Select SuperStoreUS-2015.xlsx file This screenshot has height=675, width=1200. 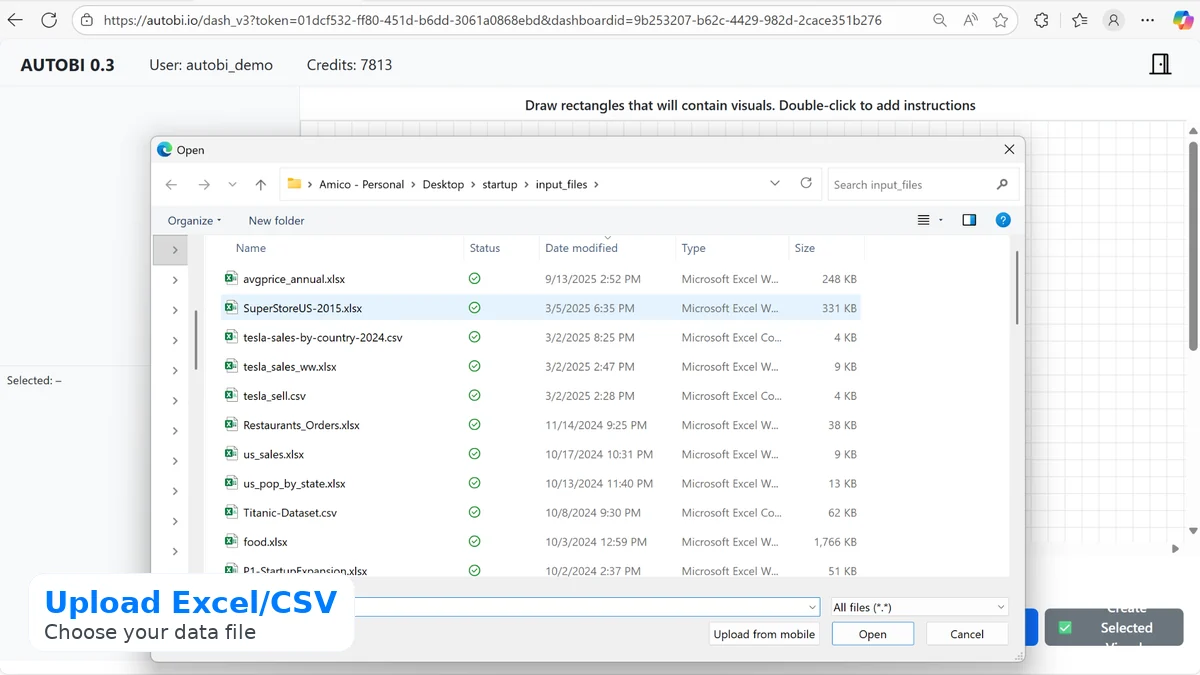click(540, 308)
